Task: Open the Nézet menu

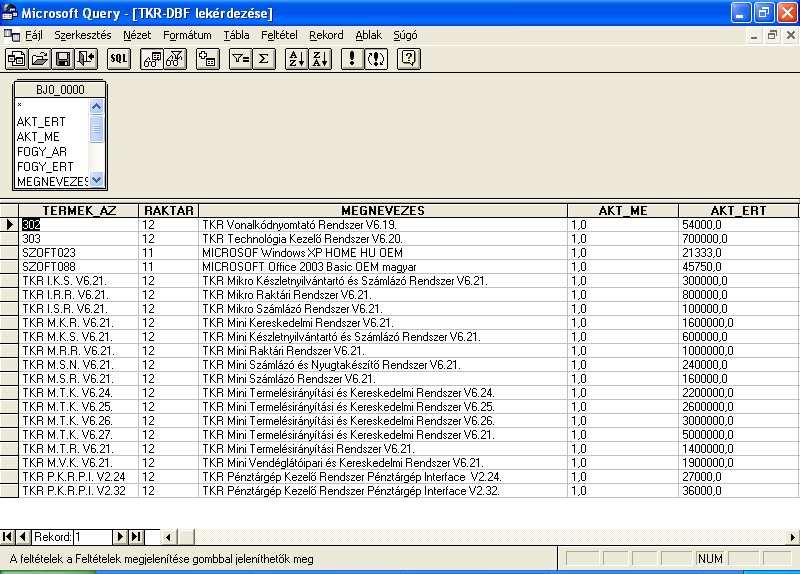Action: tap(137, 35)
